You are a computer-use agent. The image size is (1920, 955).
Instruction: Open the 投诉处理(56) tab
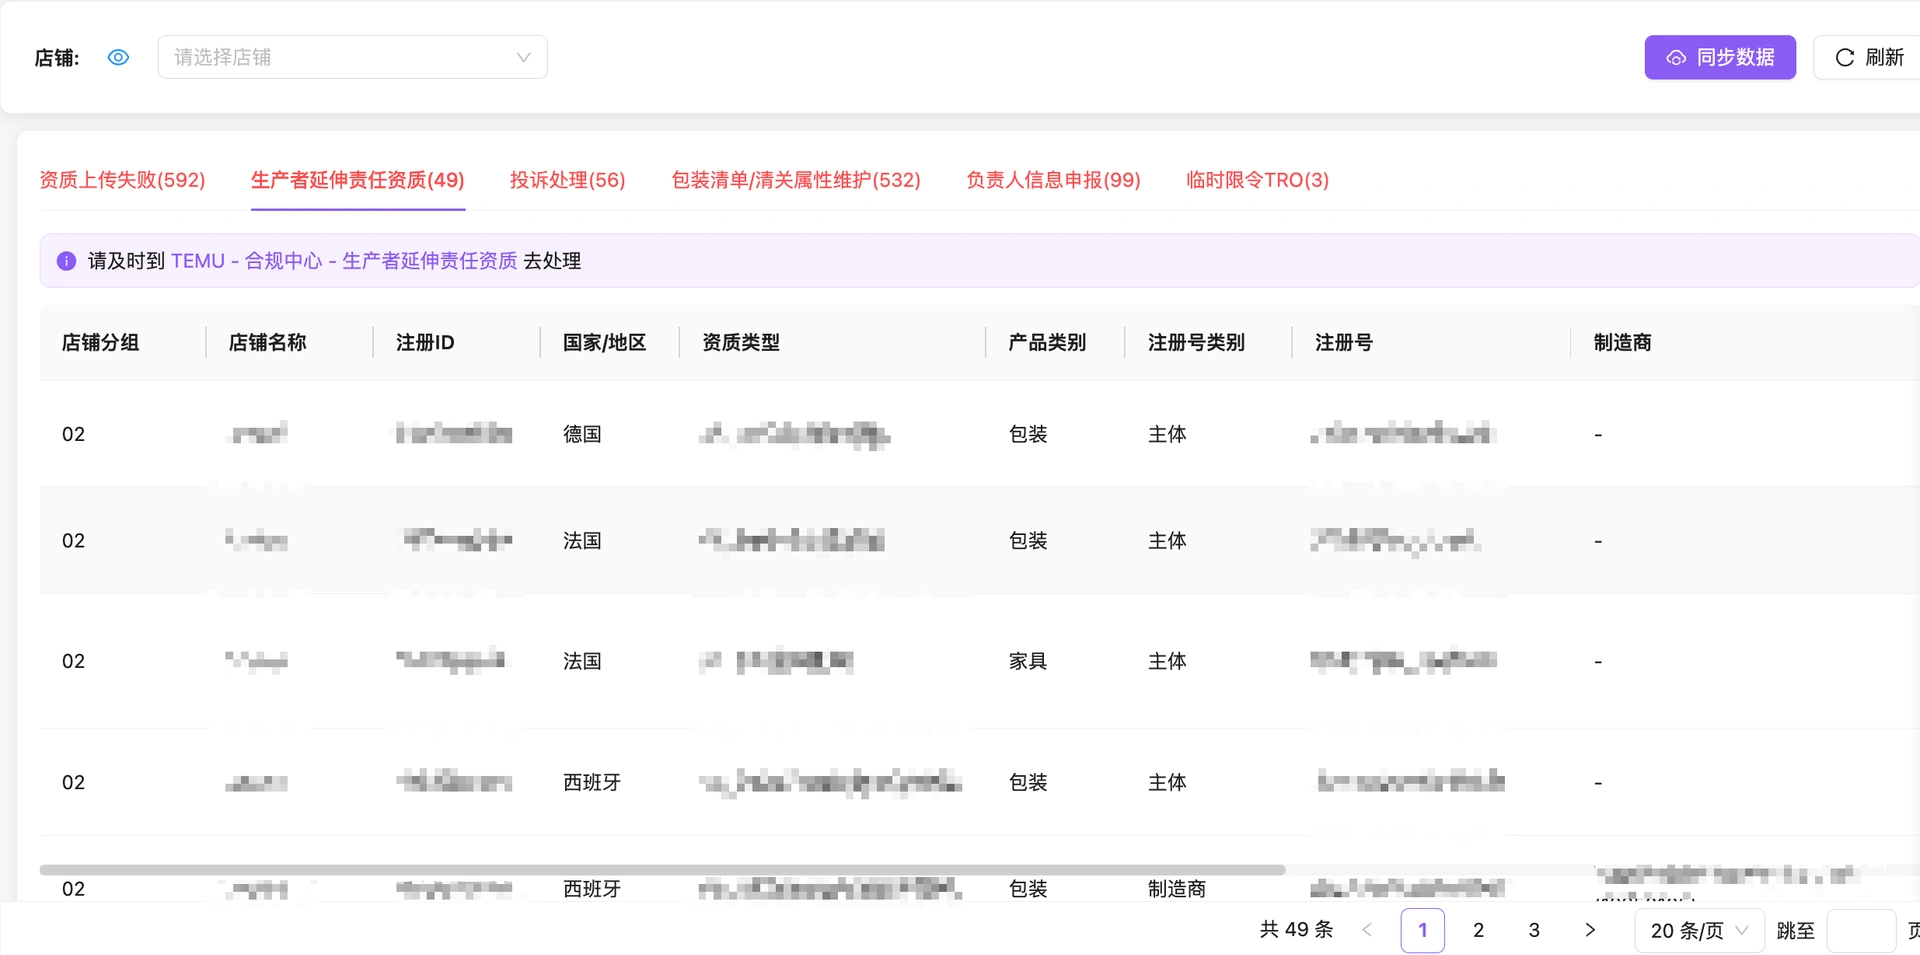(x=568, y=180)
